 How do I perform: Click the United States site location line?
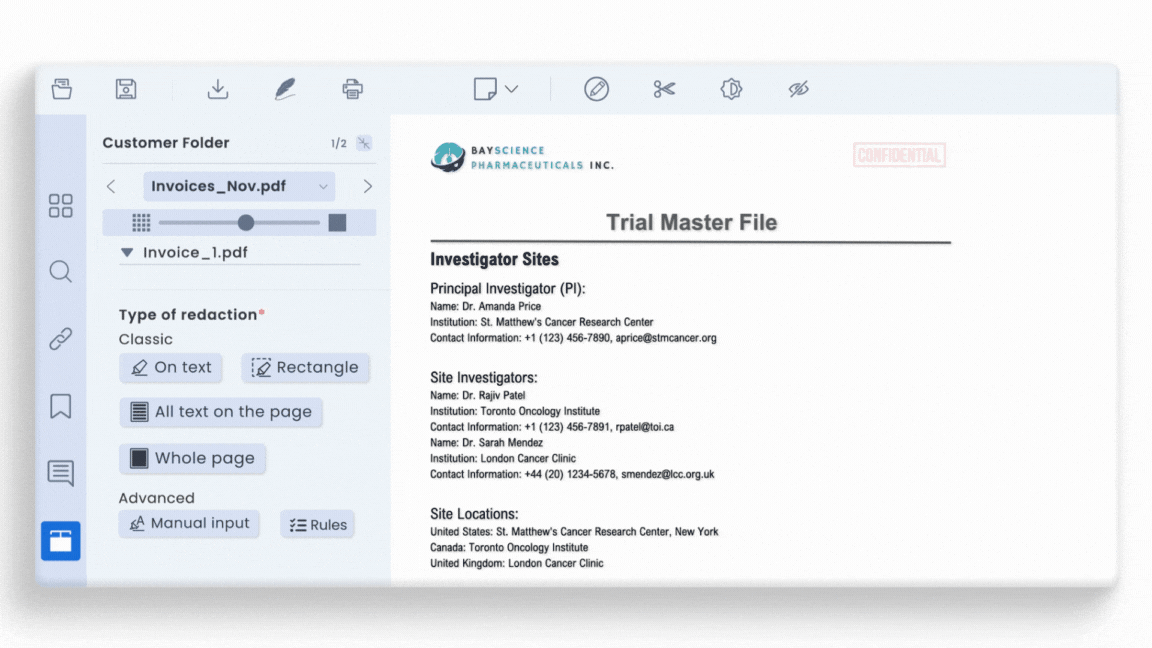(575, 532)
